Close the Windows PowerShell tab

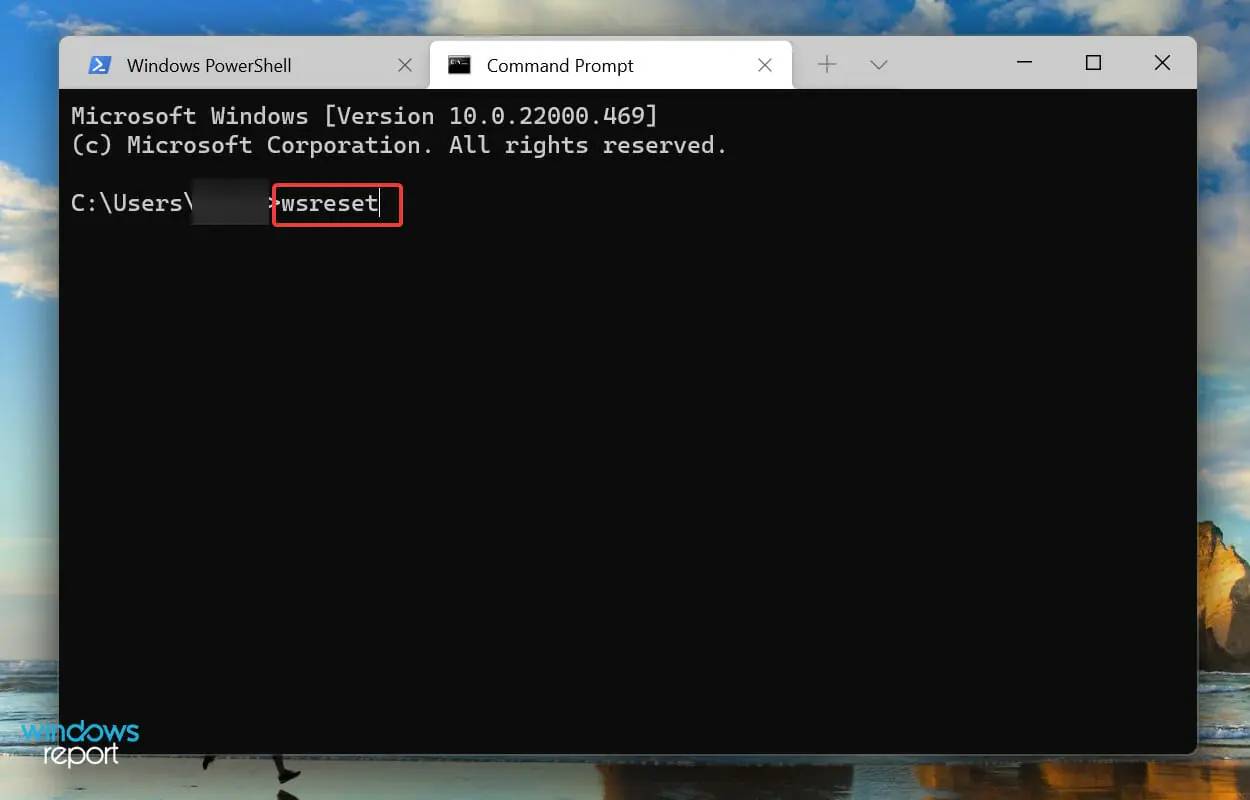tap(405, 66)
